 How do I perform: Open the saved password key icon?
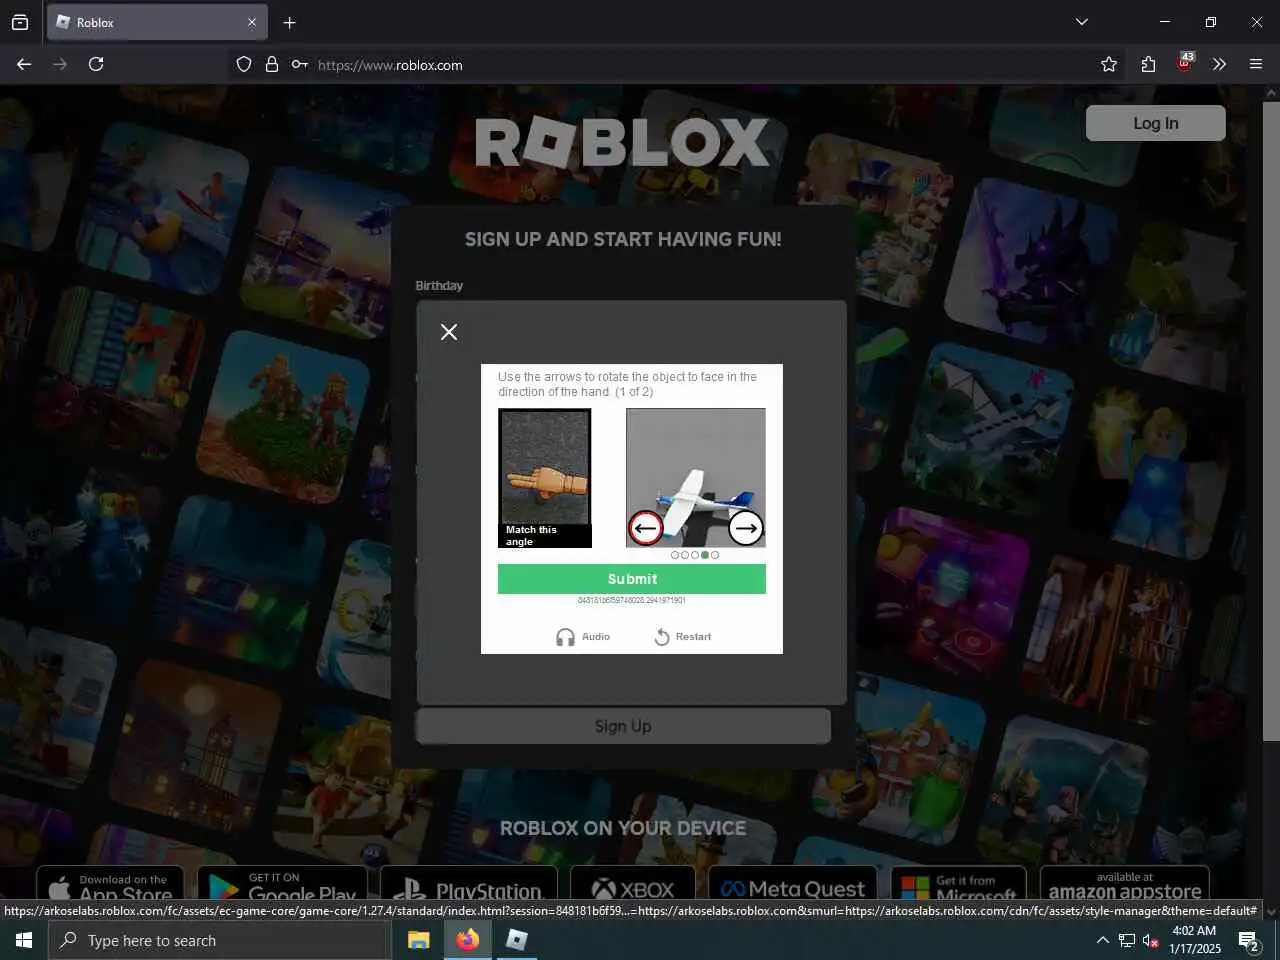point(300,65)
